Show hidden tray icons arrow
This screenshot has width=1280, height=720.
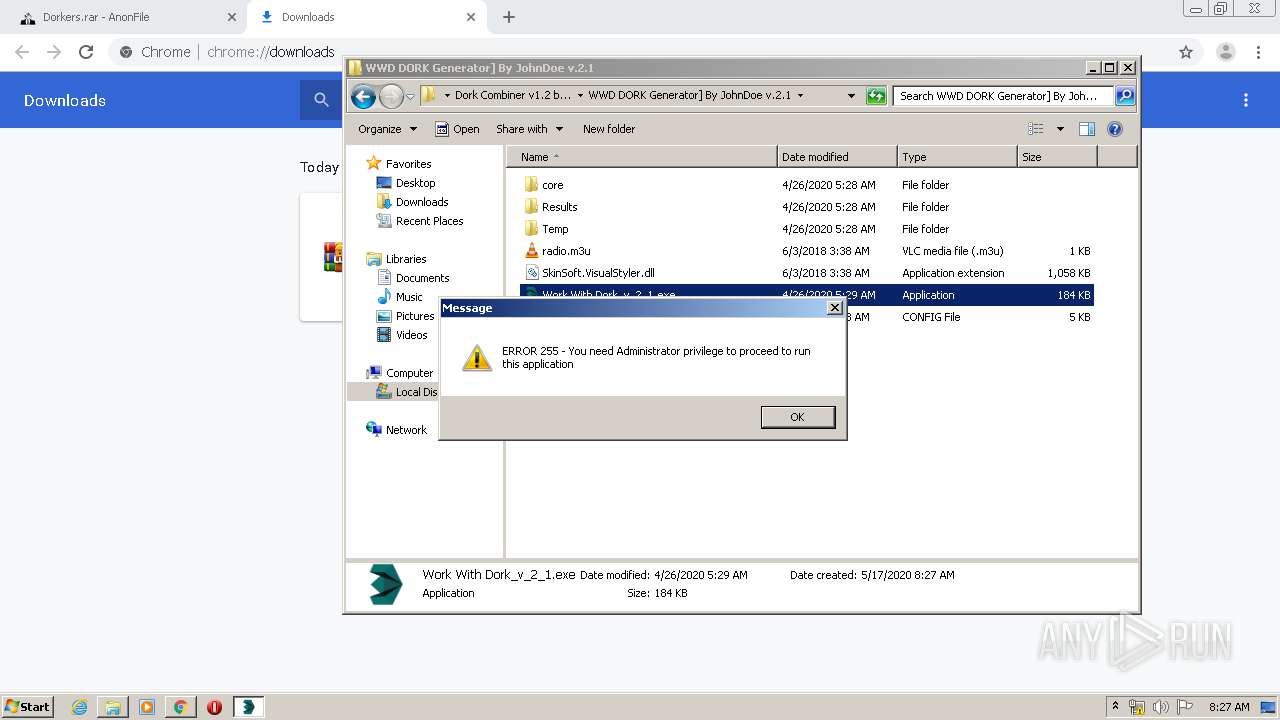point(1116,707)
